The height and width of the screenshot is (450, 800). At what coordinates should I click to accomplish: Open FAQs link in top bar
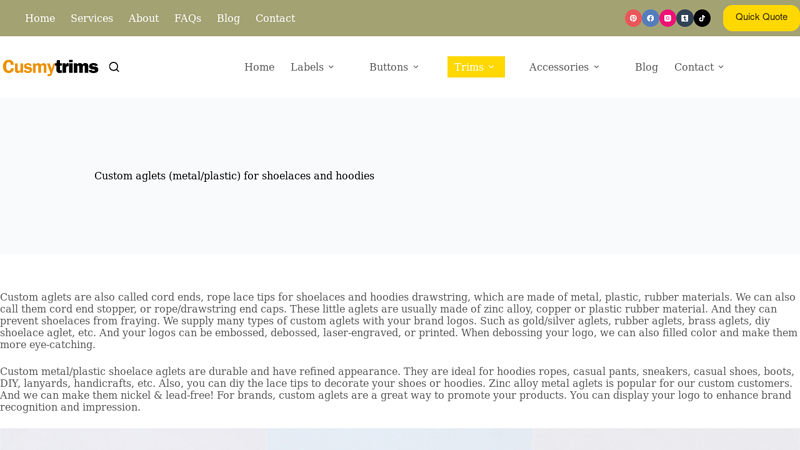click(x=188, y=18)
